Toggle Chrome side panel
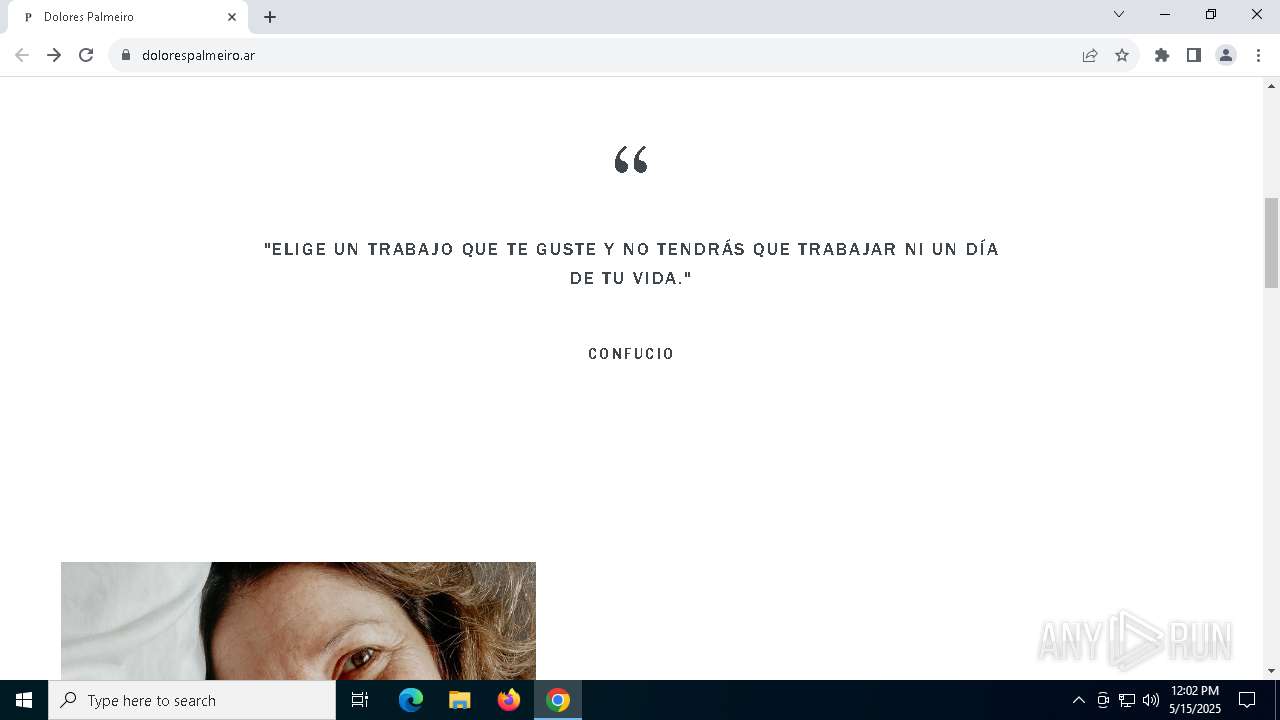Viewport: 1280px width, 720px height. click(1194, 55)
